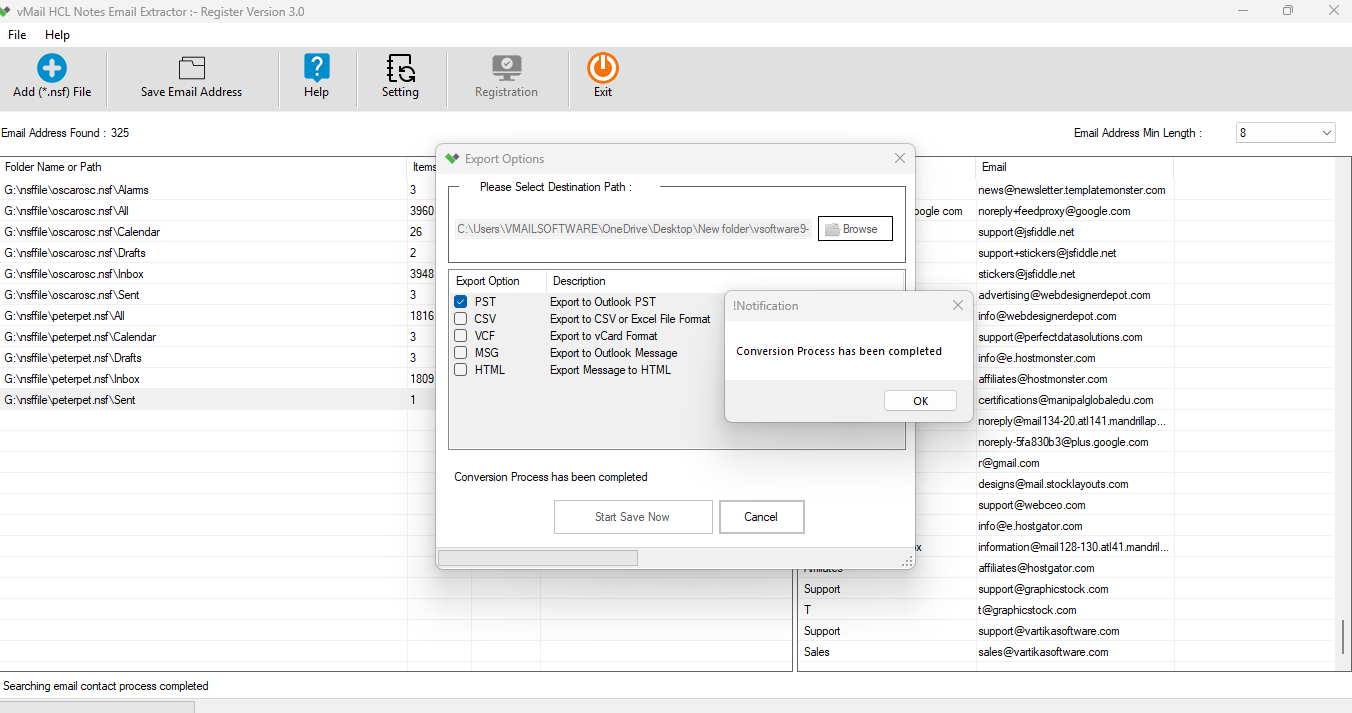This screenshot has height=713, width=1352.
Task: Click the Export Options dialog resize grip
Action: coord(907,561)
